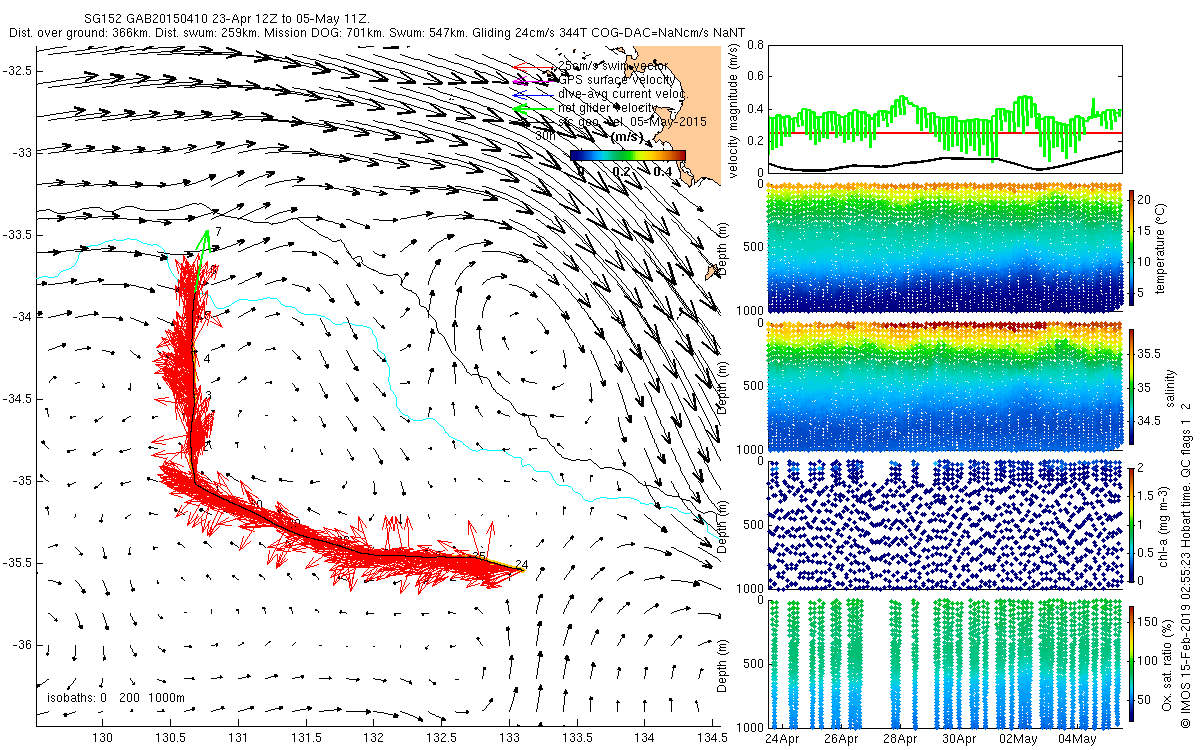The image size is (1200, 750).
Task: Click the '20' tick on temperature colorbar
Action: pos(1146,199)
